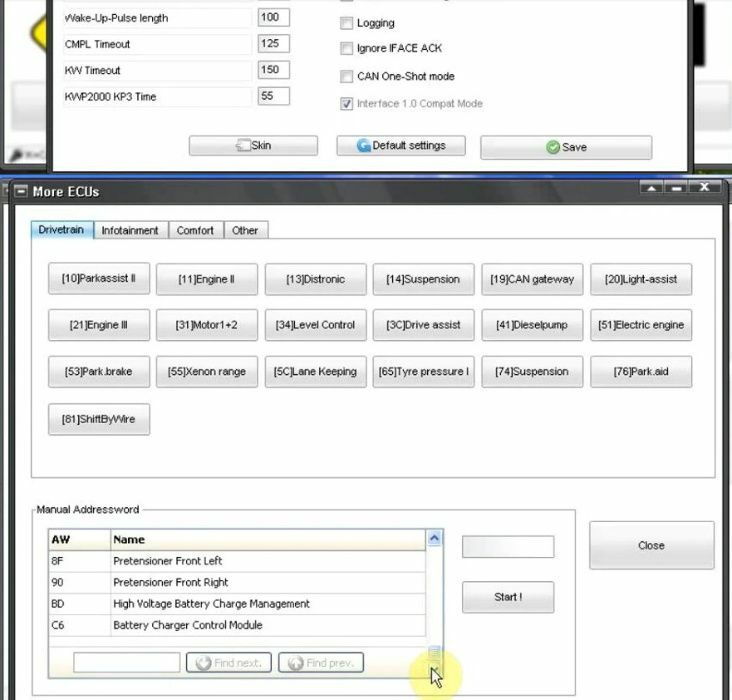
Task: Close the More ECUs dialog
Action: point(652,545)
